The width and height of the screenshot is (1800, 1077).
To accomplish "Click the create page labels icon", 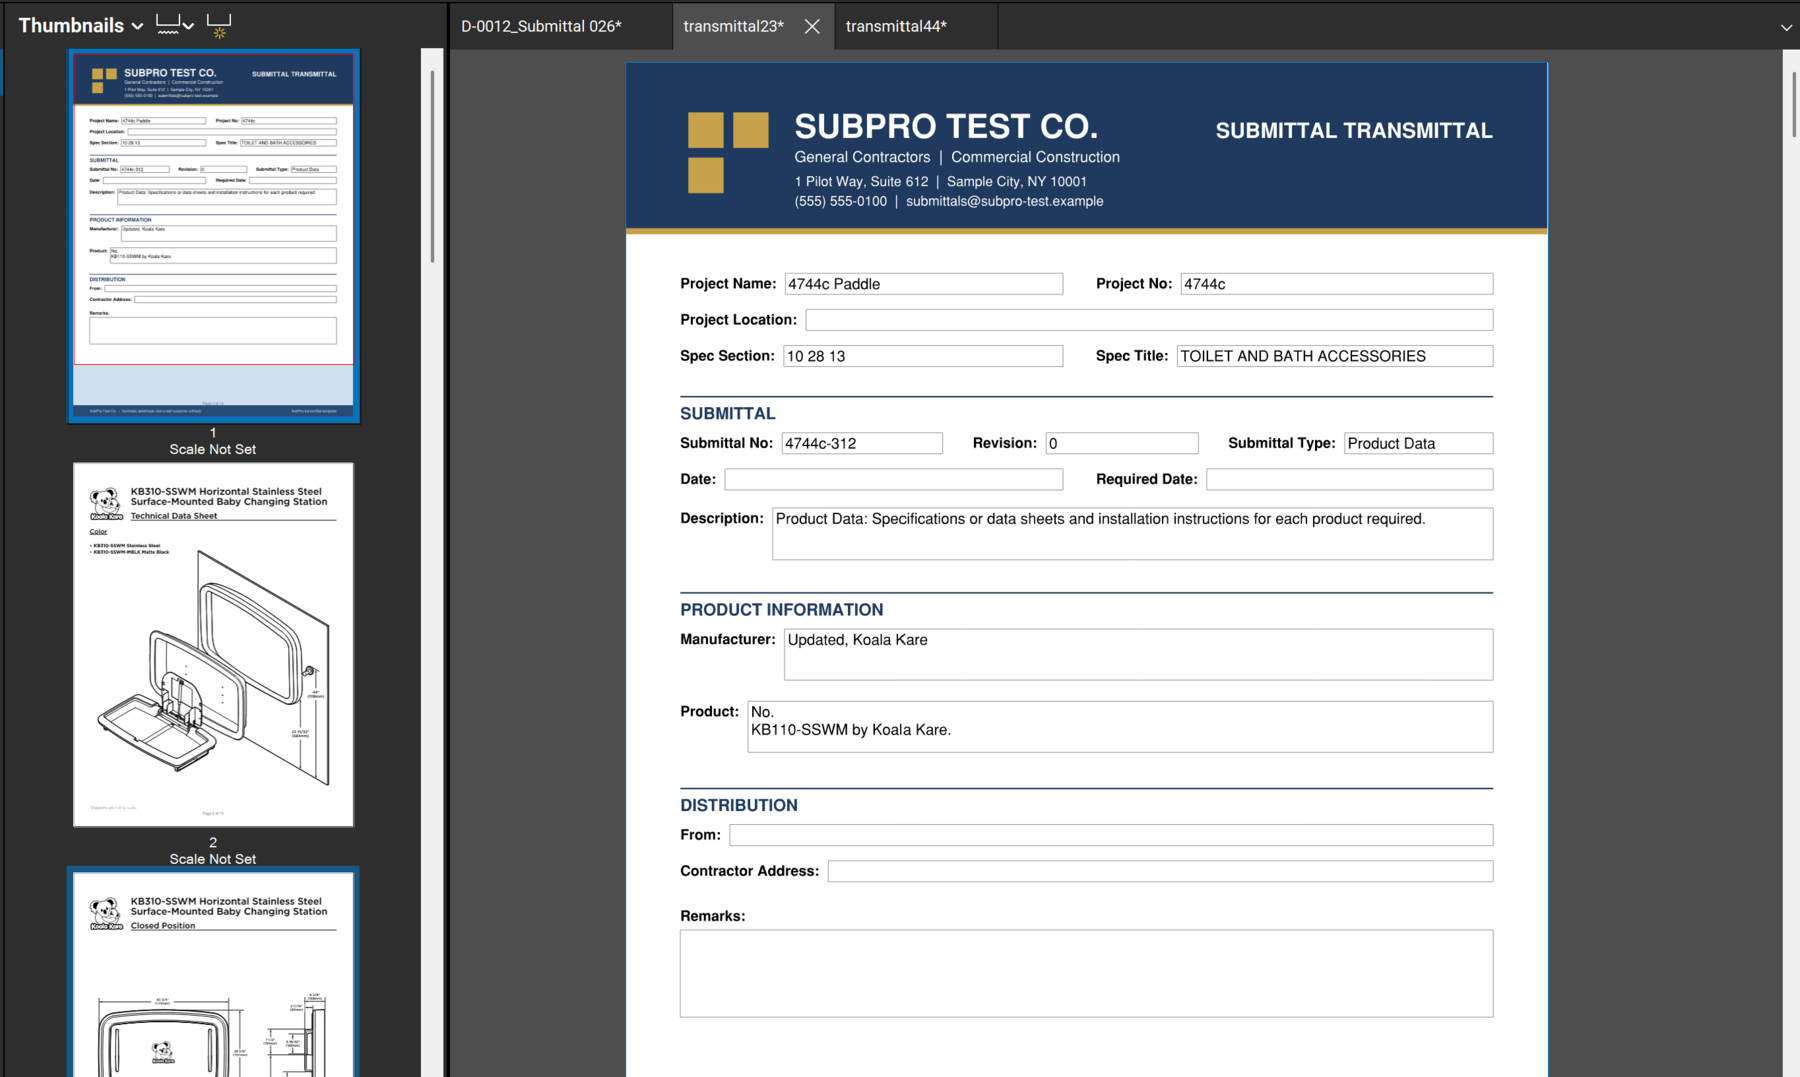I will tap(219, 25).
